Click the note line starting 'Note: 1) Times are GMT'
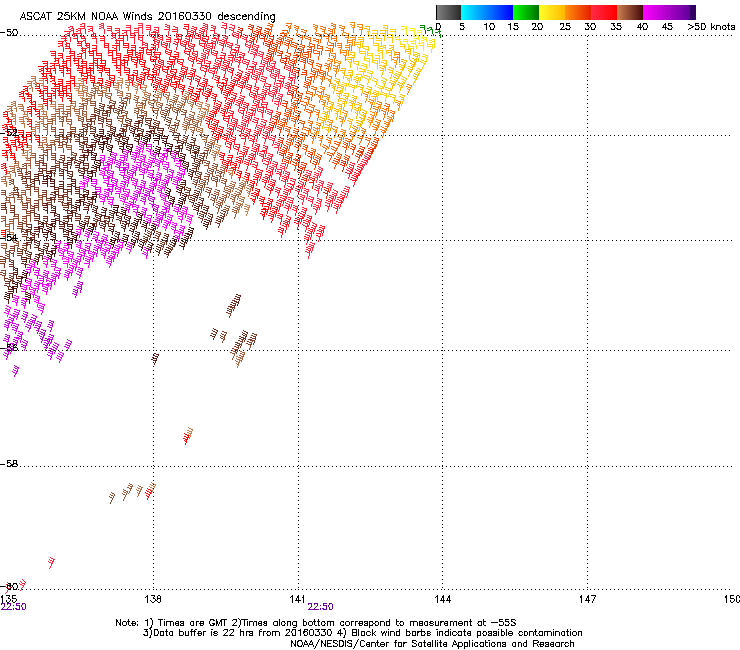740x650 pixels. coord(316,623)
